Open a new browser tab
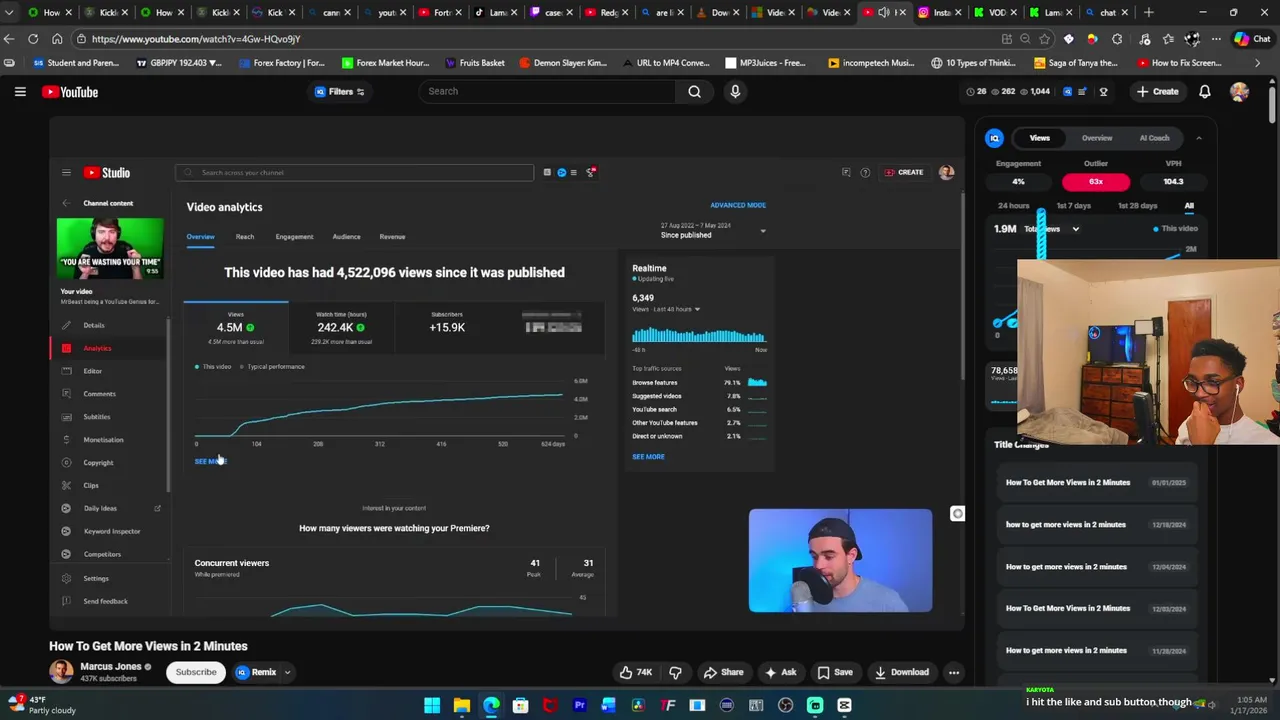Screen dimensions: 1280x720 (x=1149, y=12)
